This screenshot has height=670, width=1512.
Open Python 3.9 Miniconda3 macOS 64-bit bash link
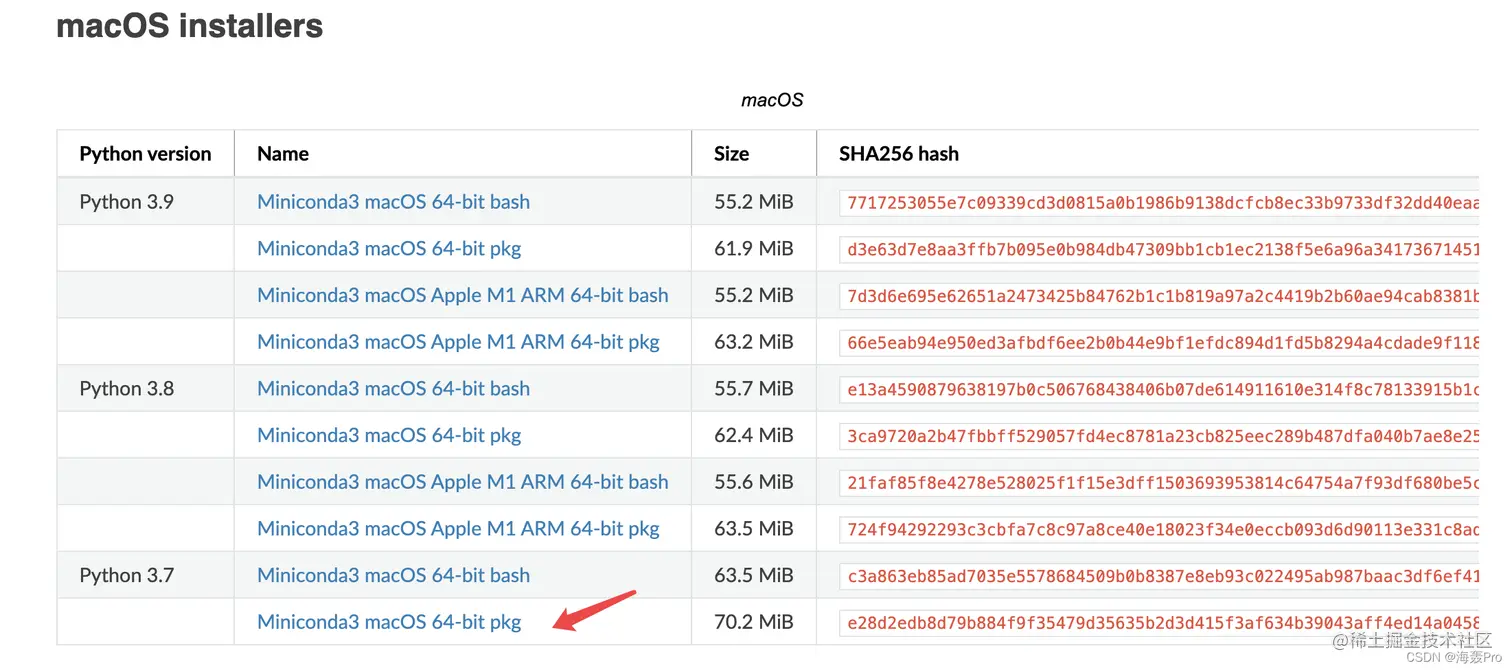click(x=393, y=202)
